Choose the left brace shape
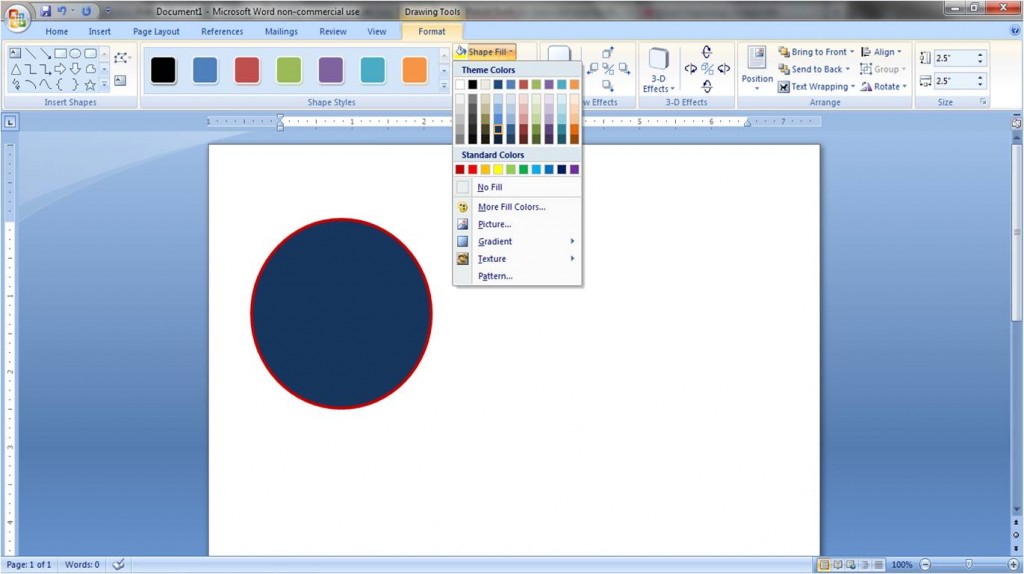Viewport: 1024px width, 574px height. point(60,84)
